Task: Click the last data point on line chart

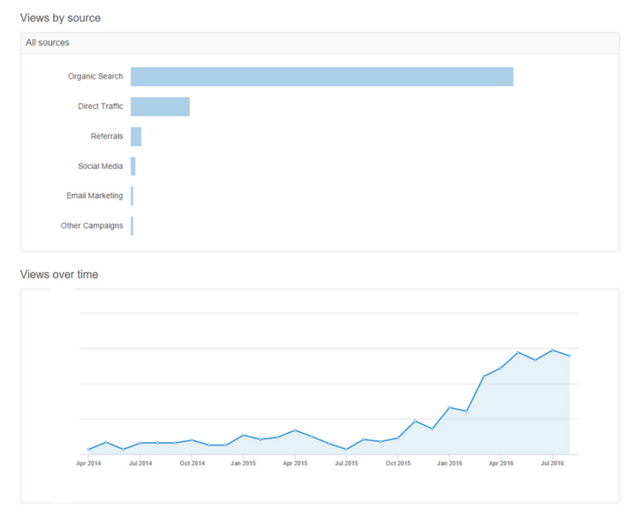Action: pos(569,356)
